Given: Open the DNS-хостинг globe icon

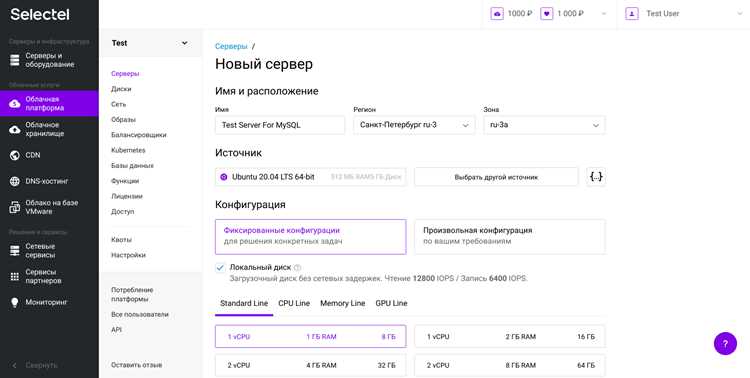Looking at the screenshot, I should (x=15, y=181).
